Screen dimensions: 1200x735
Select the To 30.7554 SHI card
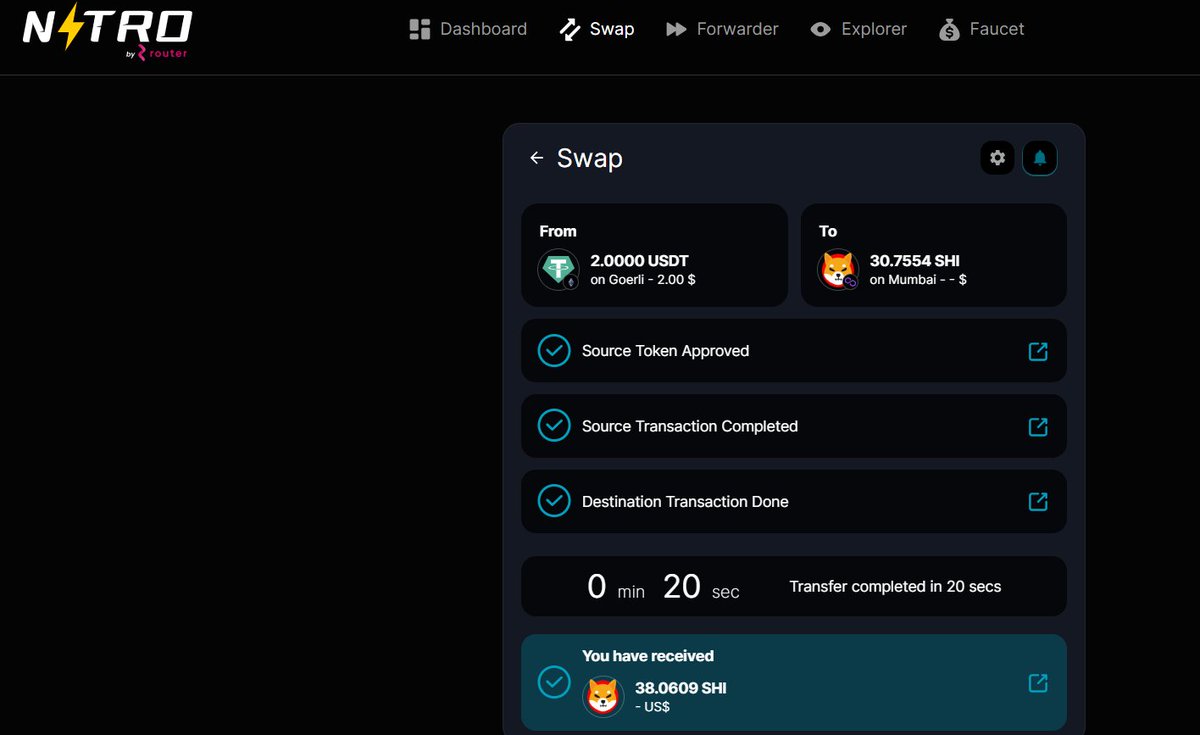pos(934,255)
